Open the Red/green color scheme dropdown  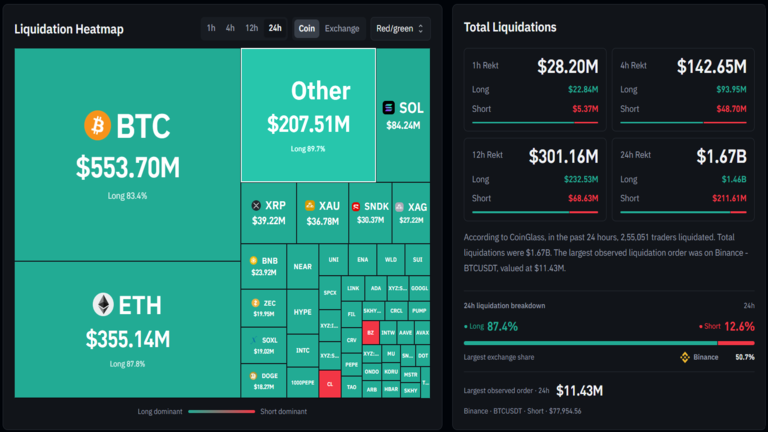tap(400, 28)
